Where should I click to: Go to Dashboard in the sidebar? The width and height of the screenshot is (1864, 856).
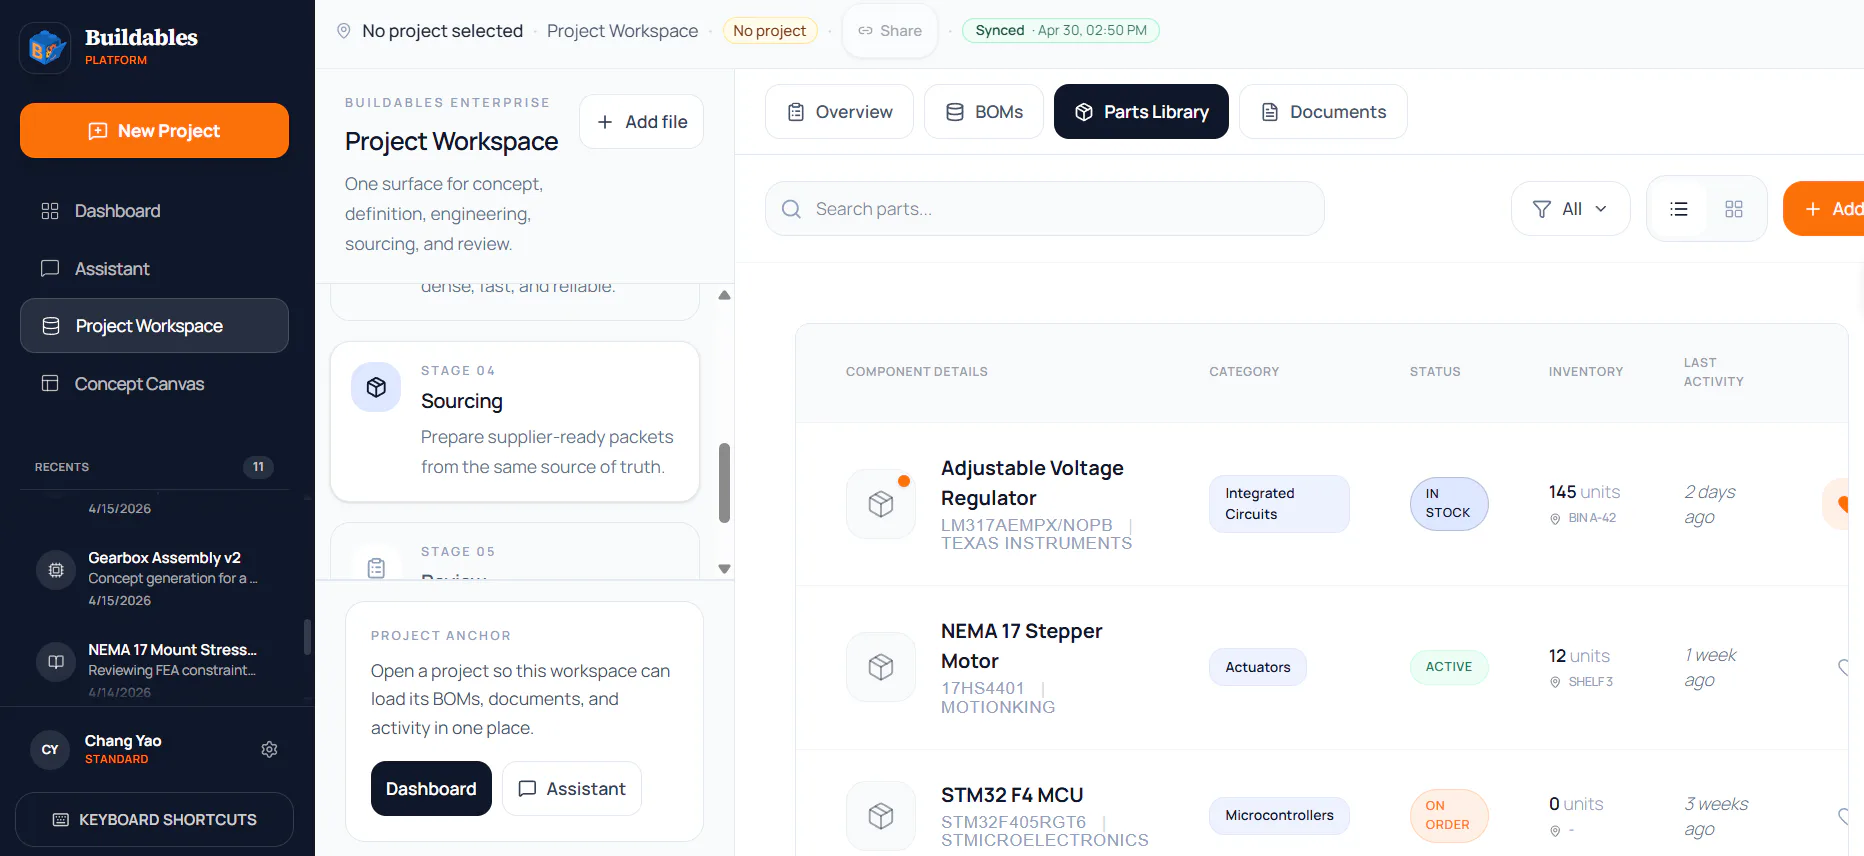coord(154,211)
